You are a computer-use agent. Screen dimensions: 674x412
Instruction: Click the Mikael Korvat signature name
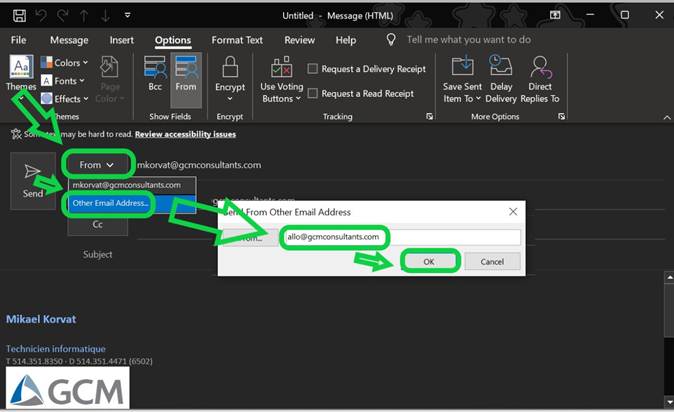(41, 319)
